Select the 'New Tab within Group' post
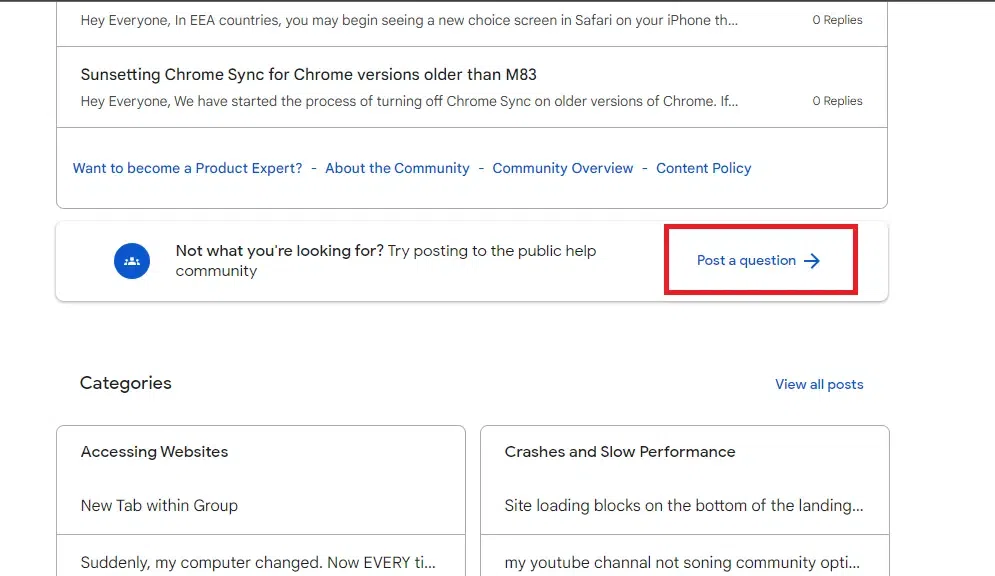995x576 pixels. click(x=159, y=506)
